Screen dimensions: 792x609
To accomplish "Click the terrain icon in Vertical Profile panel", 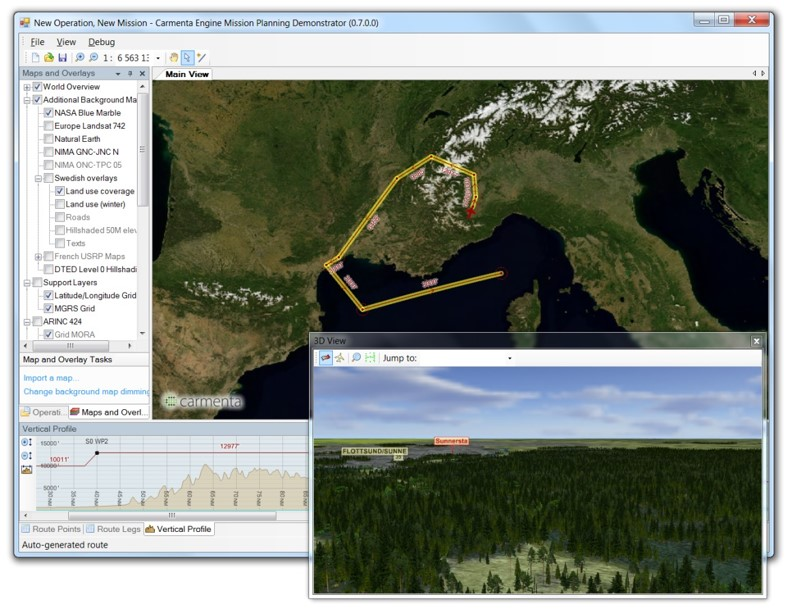I will 27,470.
